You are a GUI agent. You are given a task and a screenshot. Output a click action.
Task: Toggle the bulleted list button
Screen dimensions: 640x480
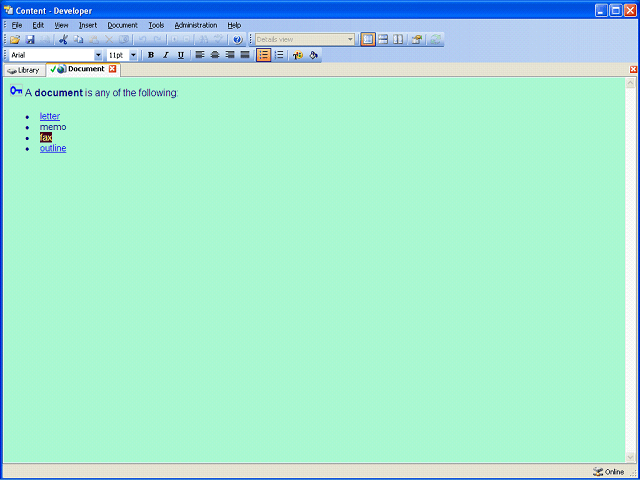tap(264, 55)
